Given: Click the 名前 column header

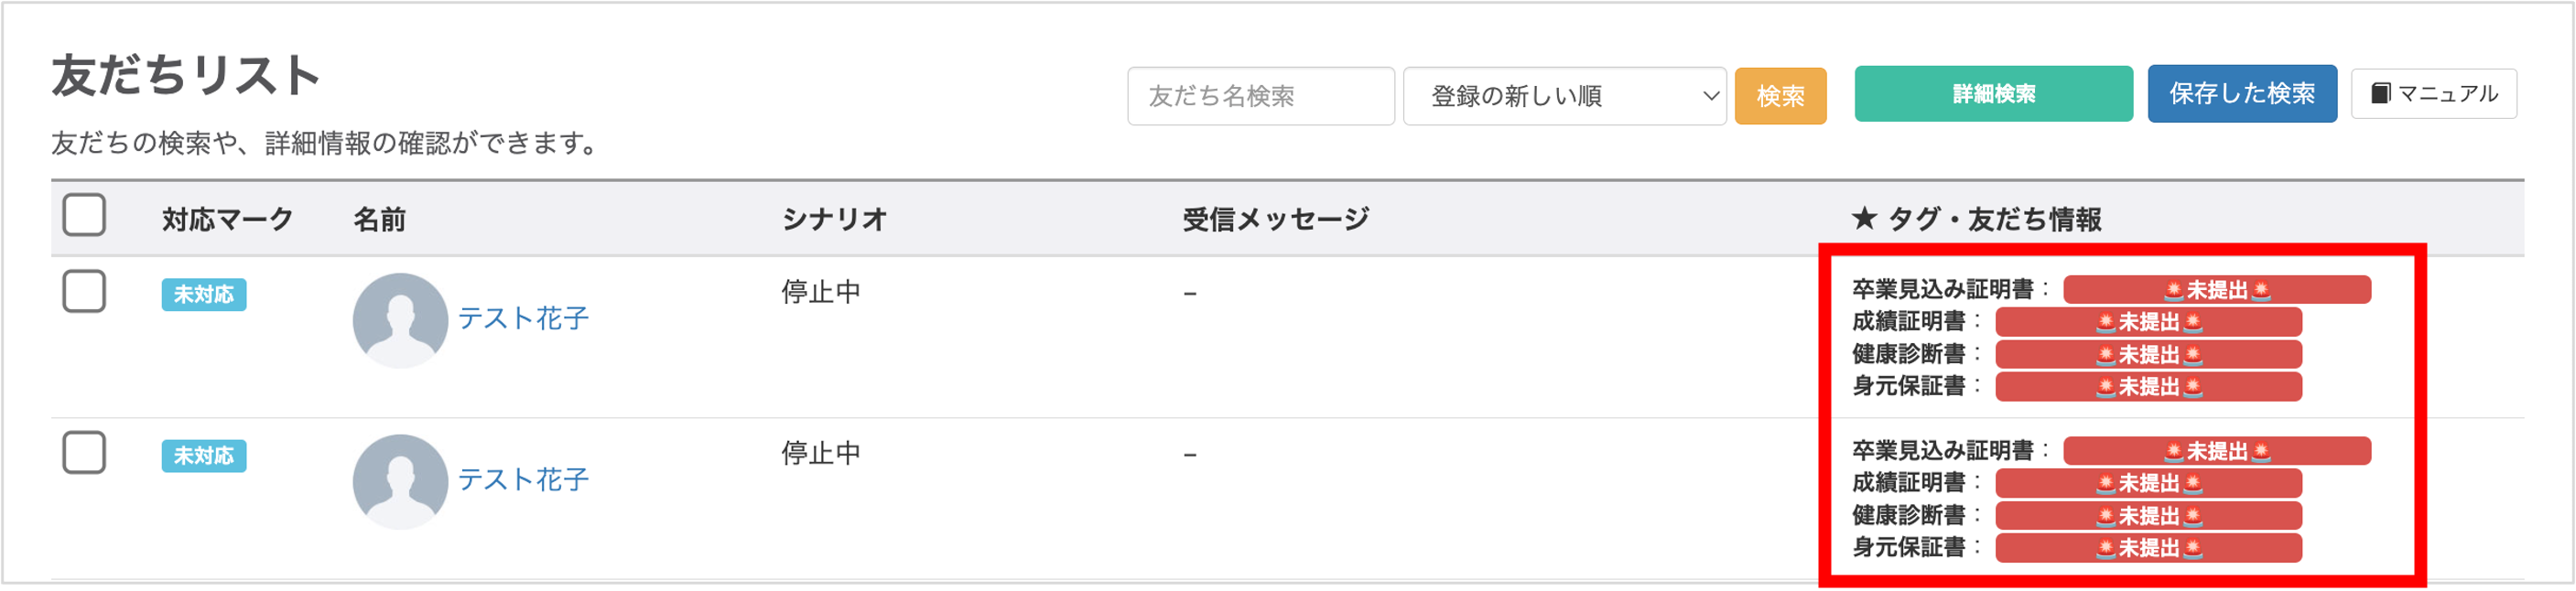Looking at the screenshot, I should pos(379,219).
